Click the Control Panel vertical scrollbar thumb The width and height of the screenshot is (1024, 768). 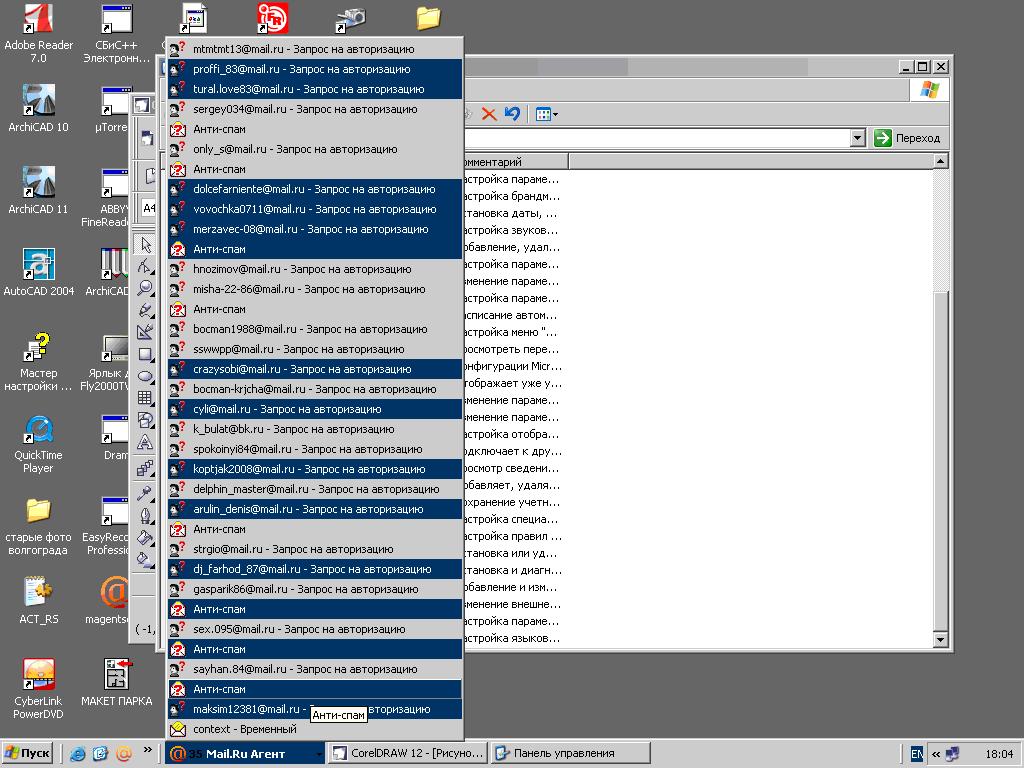pyautogui.click(x=940, y=460)
